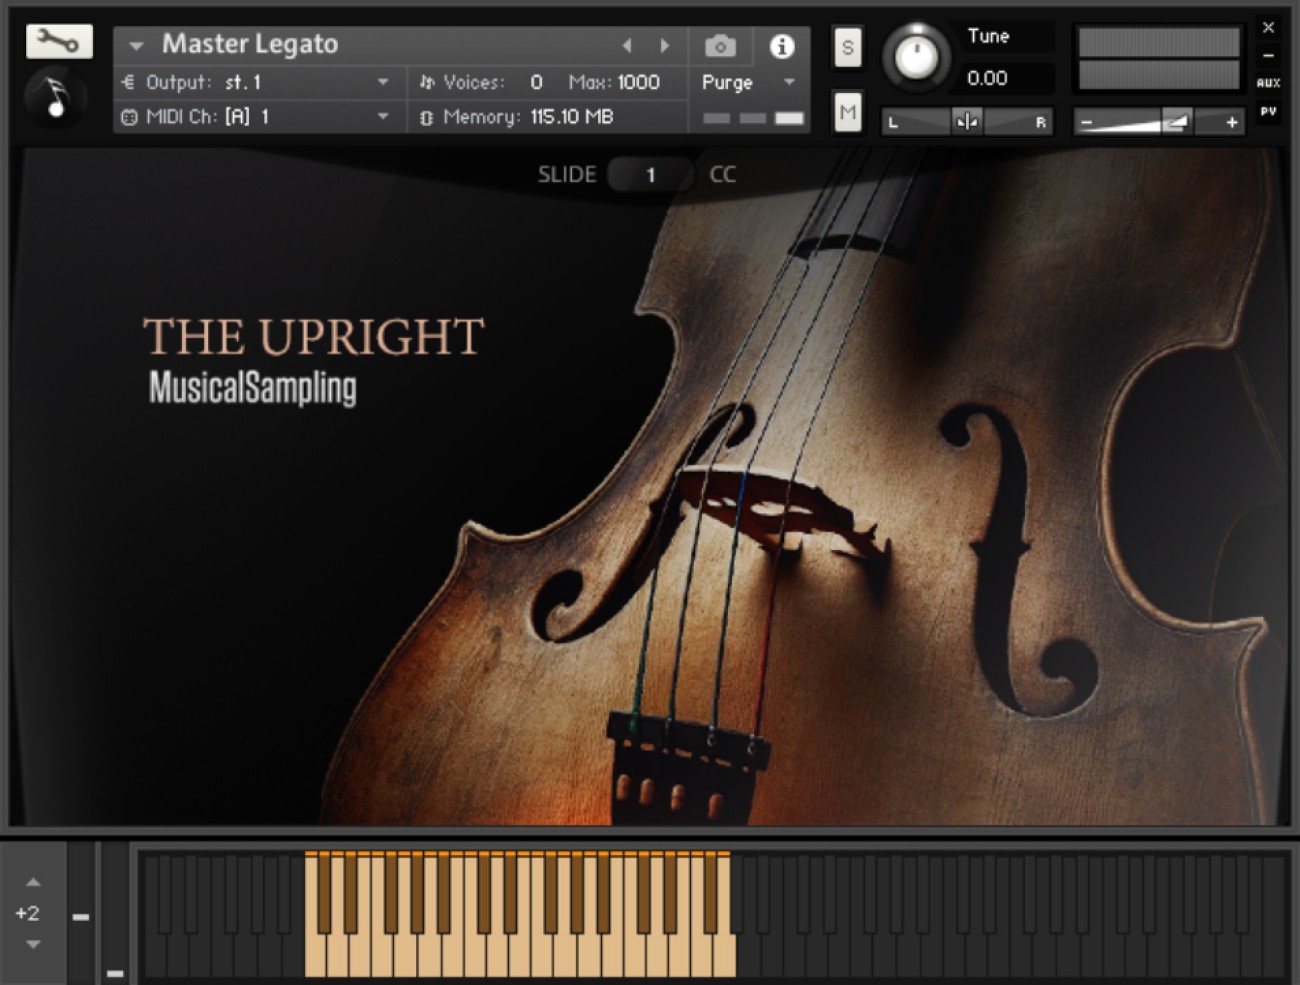Open the MIDI Ch [A] 1 dropdown
The width and height of the screenshot is (1300, 985).
click(x=383, y=117)
